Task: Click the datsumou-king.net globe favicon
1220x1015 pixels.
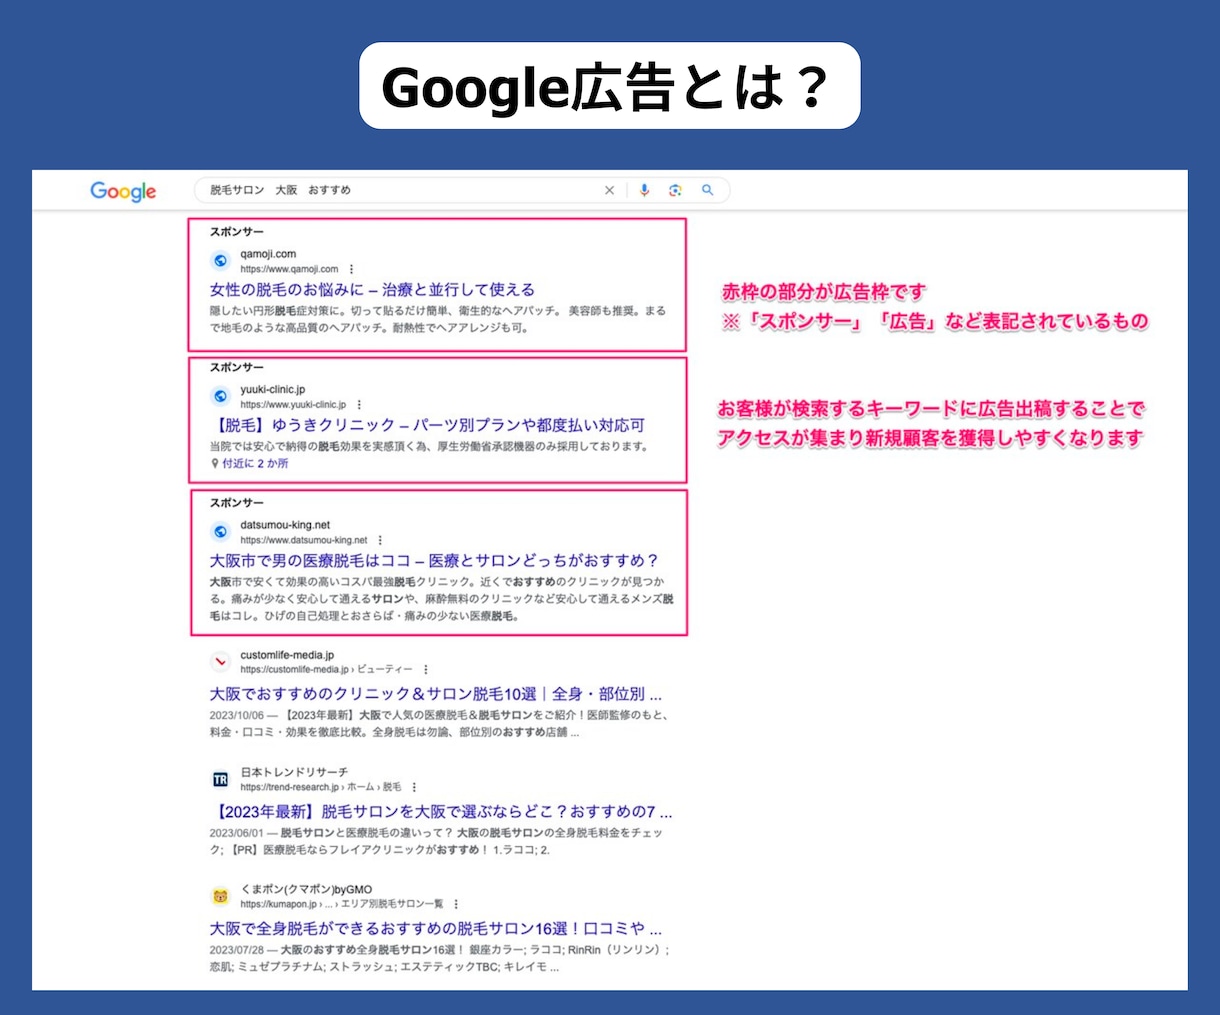Action: click(221, 532)
